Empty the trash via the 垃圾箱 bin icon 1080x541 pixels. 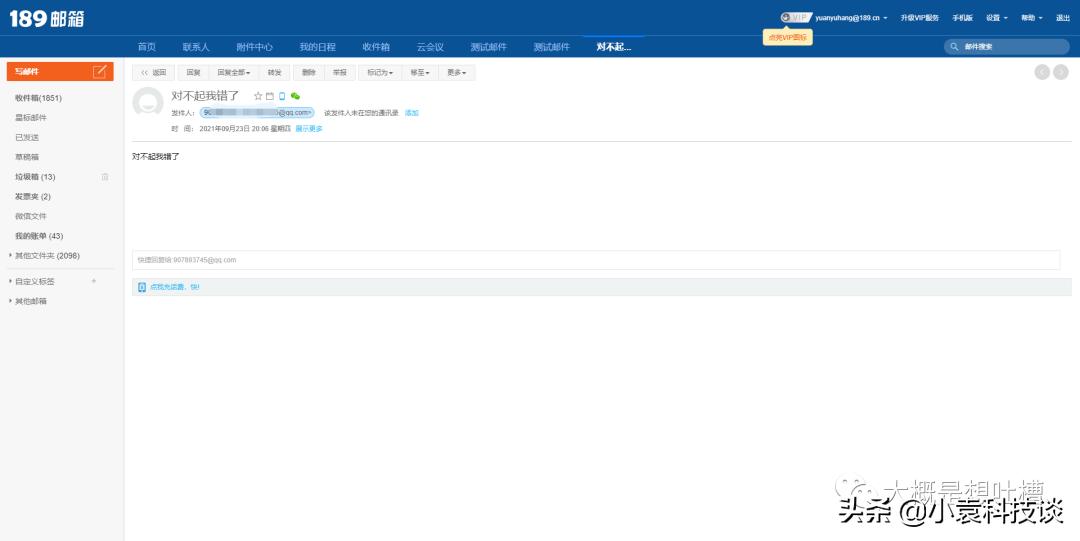tap(105, 177)
